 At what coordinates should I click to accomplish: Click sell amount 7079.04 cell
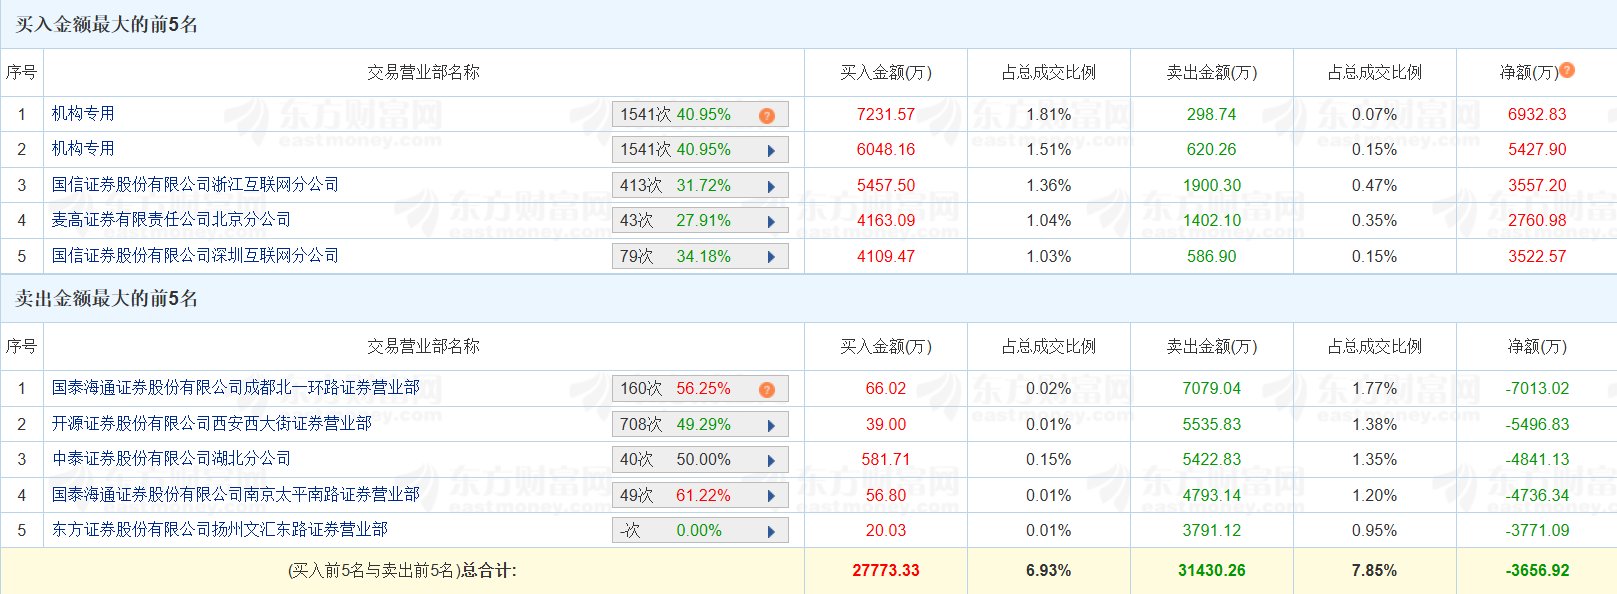click(1212, 388)
